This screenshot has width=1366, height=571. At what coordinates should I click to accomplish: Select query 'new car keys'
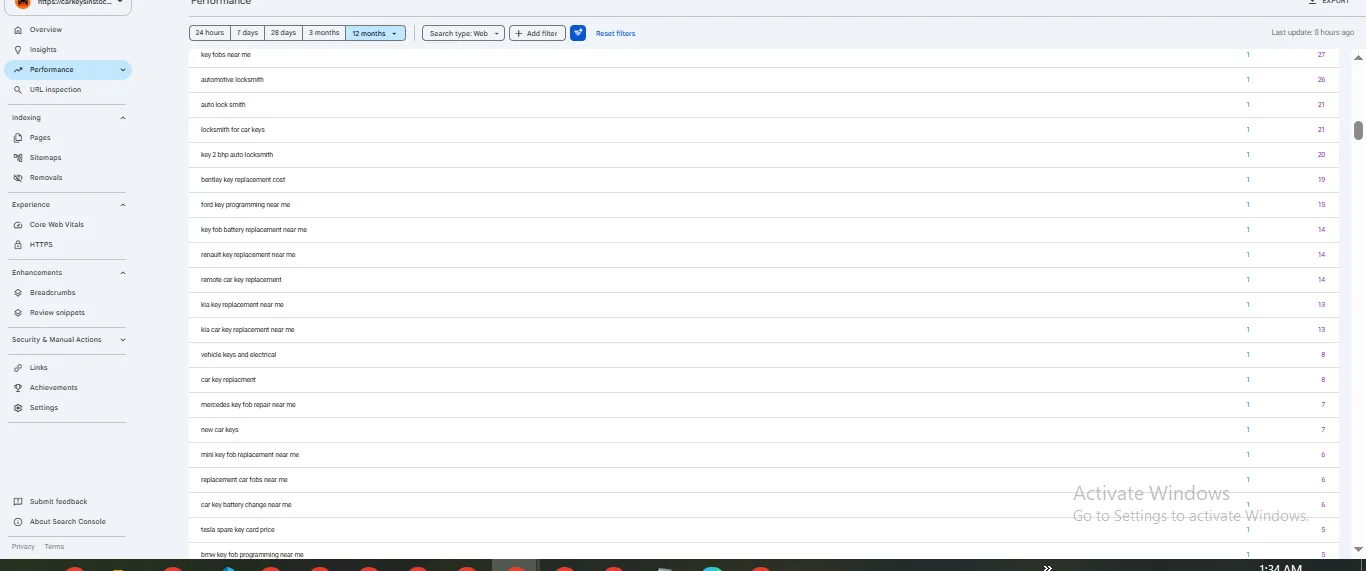[219, 430]
